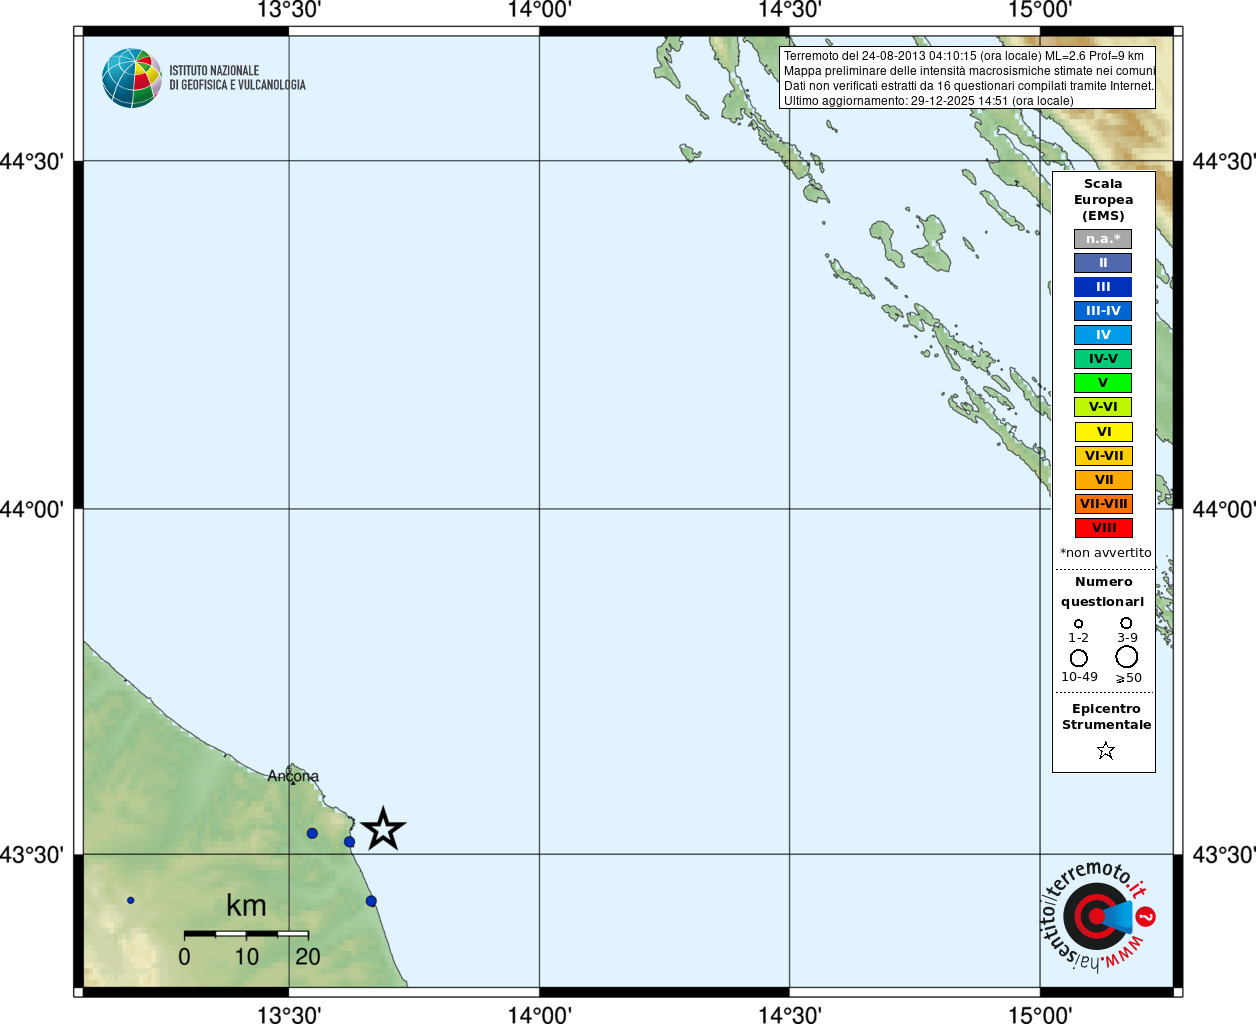Click the green V intensity swatch
Screen dimensions: 1256x1024
pos(1103,383)
